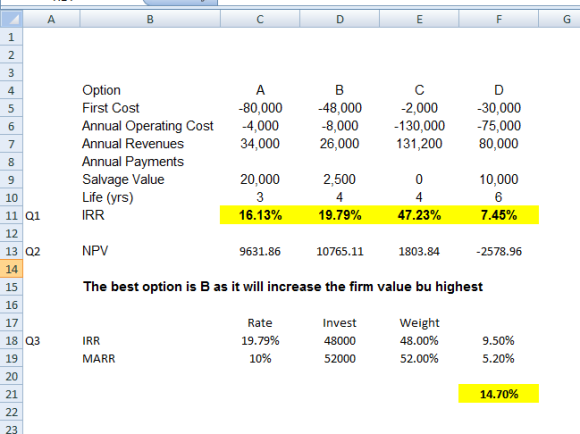Select column F header
The image size is (580, 434).
[x=499, y=19]
